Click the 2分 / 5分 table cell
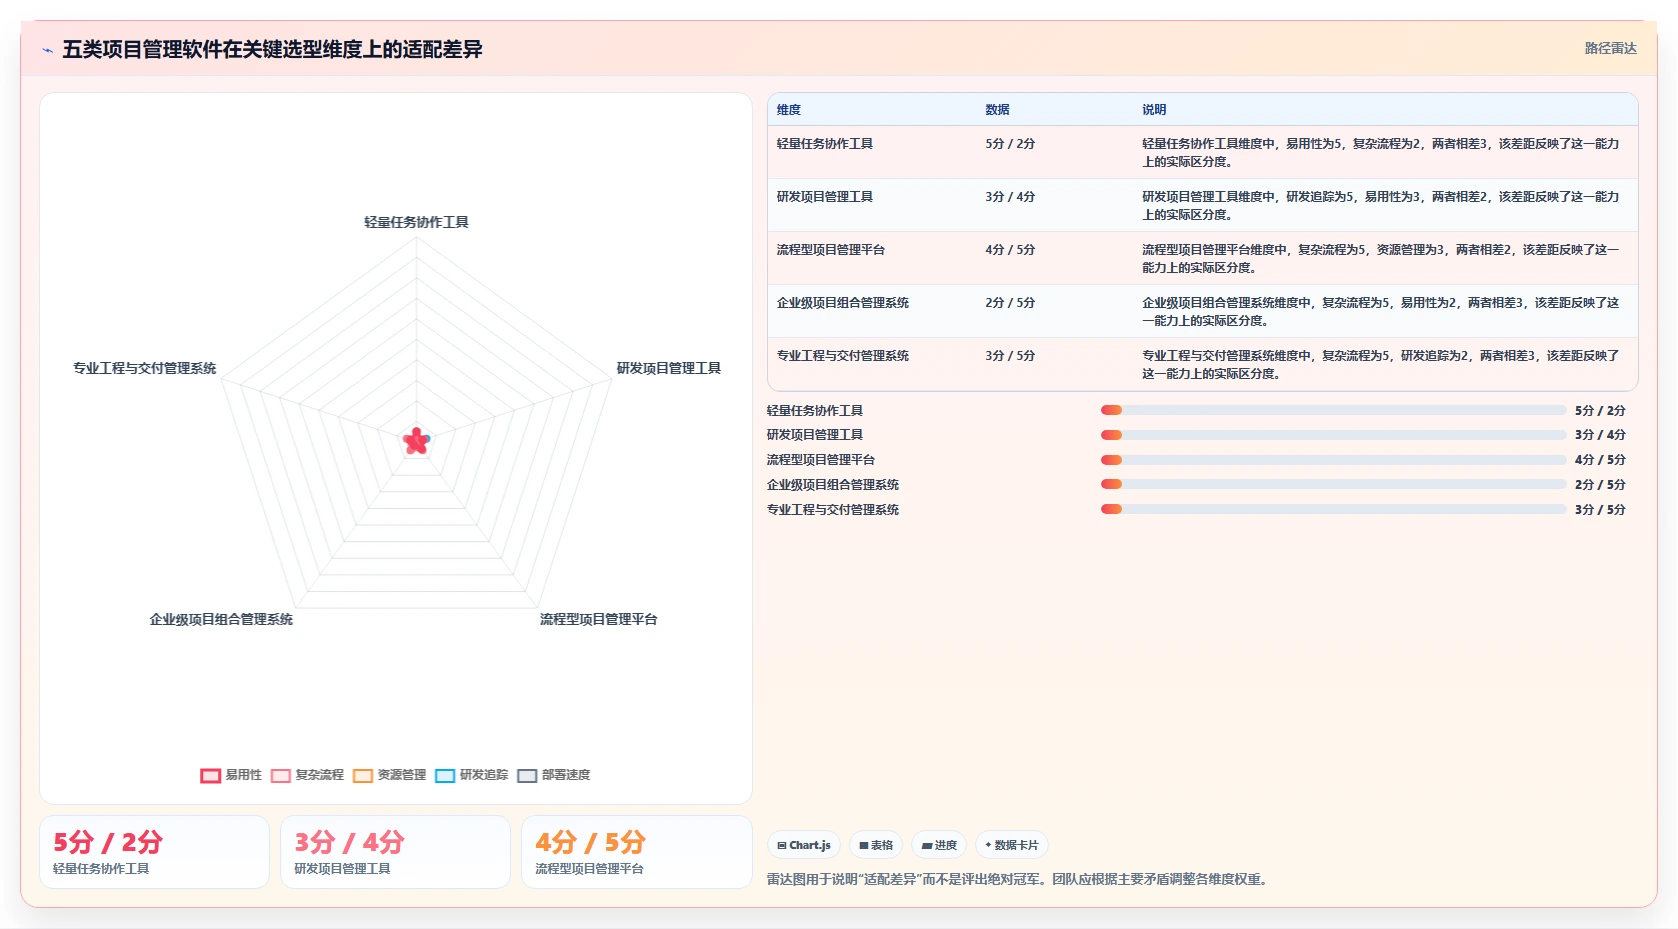1678x929 pixels. pos(1010,303)
